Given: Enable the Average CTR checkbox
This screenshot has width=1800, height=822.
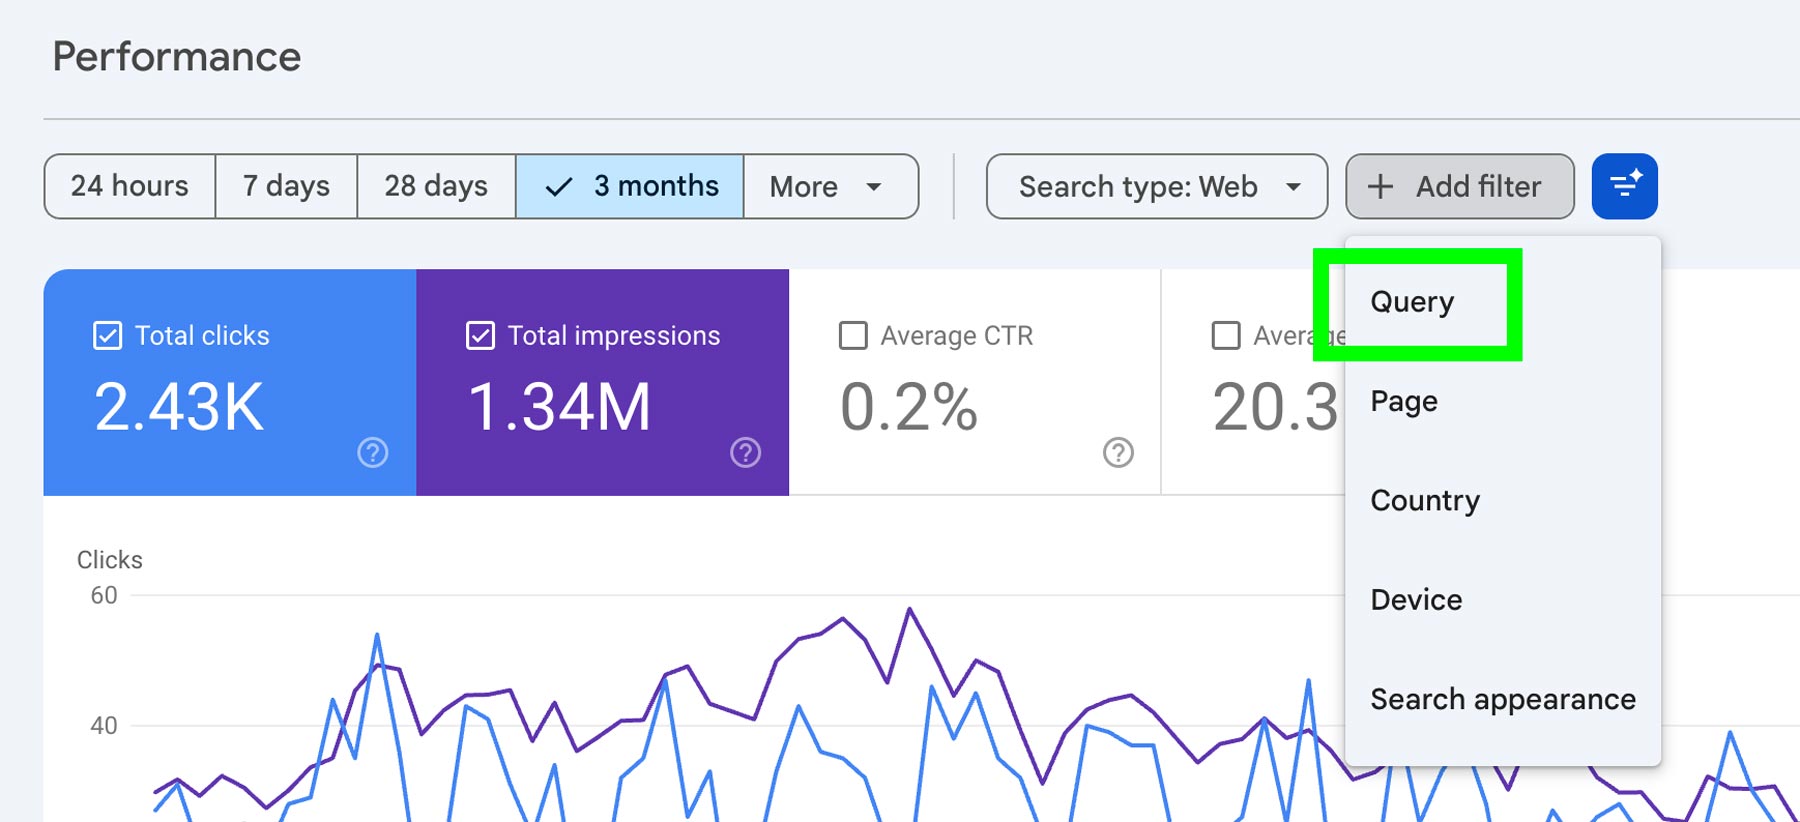Looking at the screenshot, I should [853, 336].
